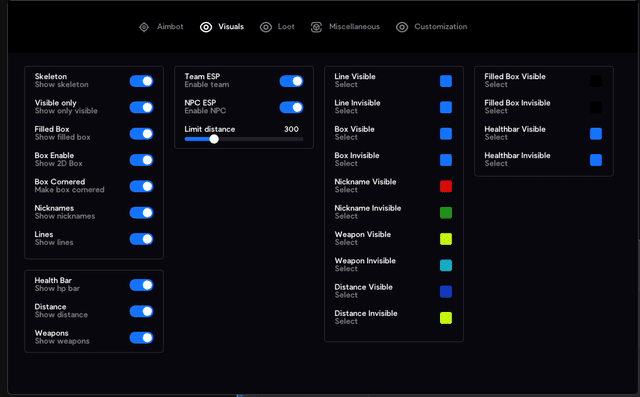Click the Healthbar Invisible label
This screenshot has width=640, height=397.
pyautogui.click(x=517, y=155)
